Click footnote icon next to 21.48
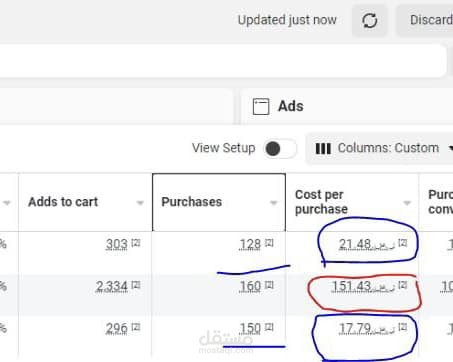Image resolution: width=453 pixels, height=362 pixels. [x=402, y=243]
